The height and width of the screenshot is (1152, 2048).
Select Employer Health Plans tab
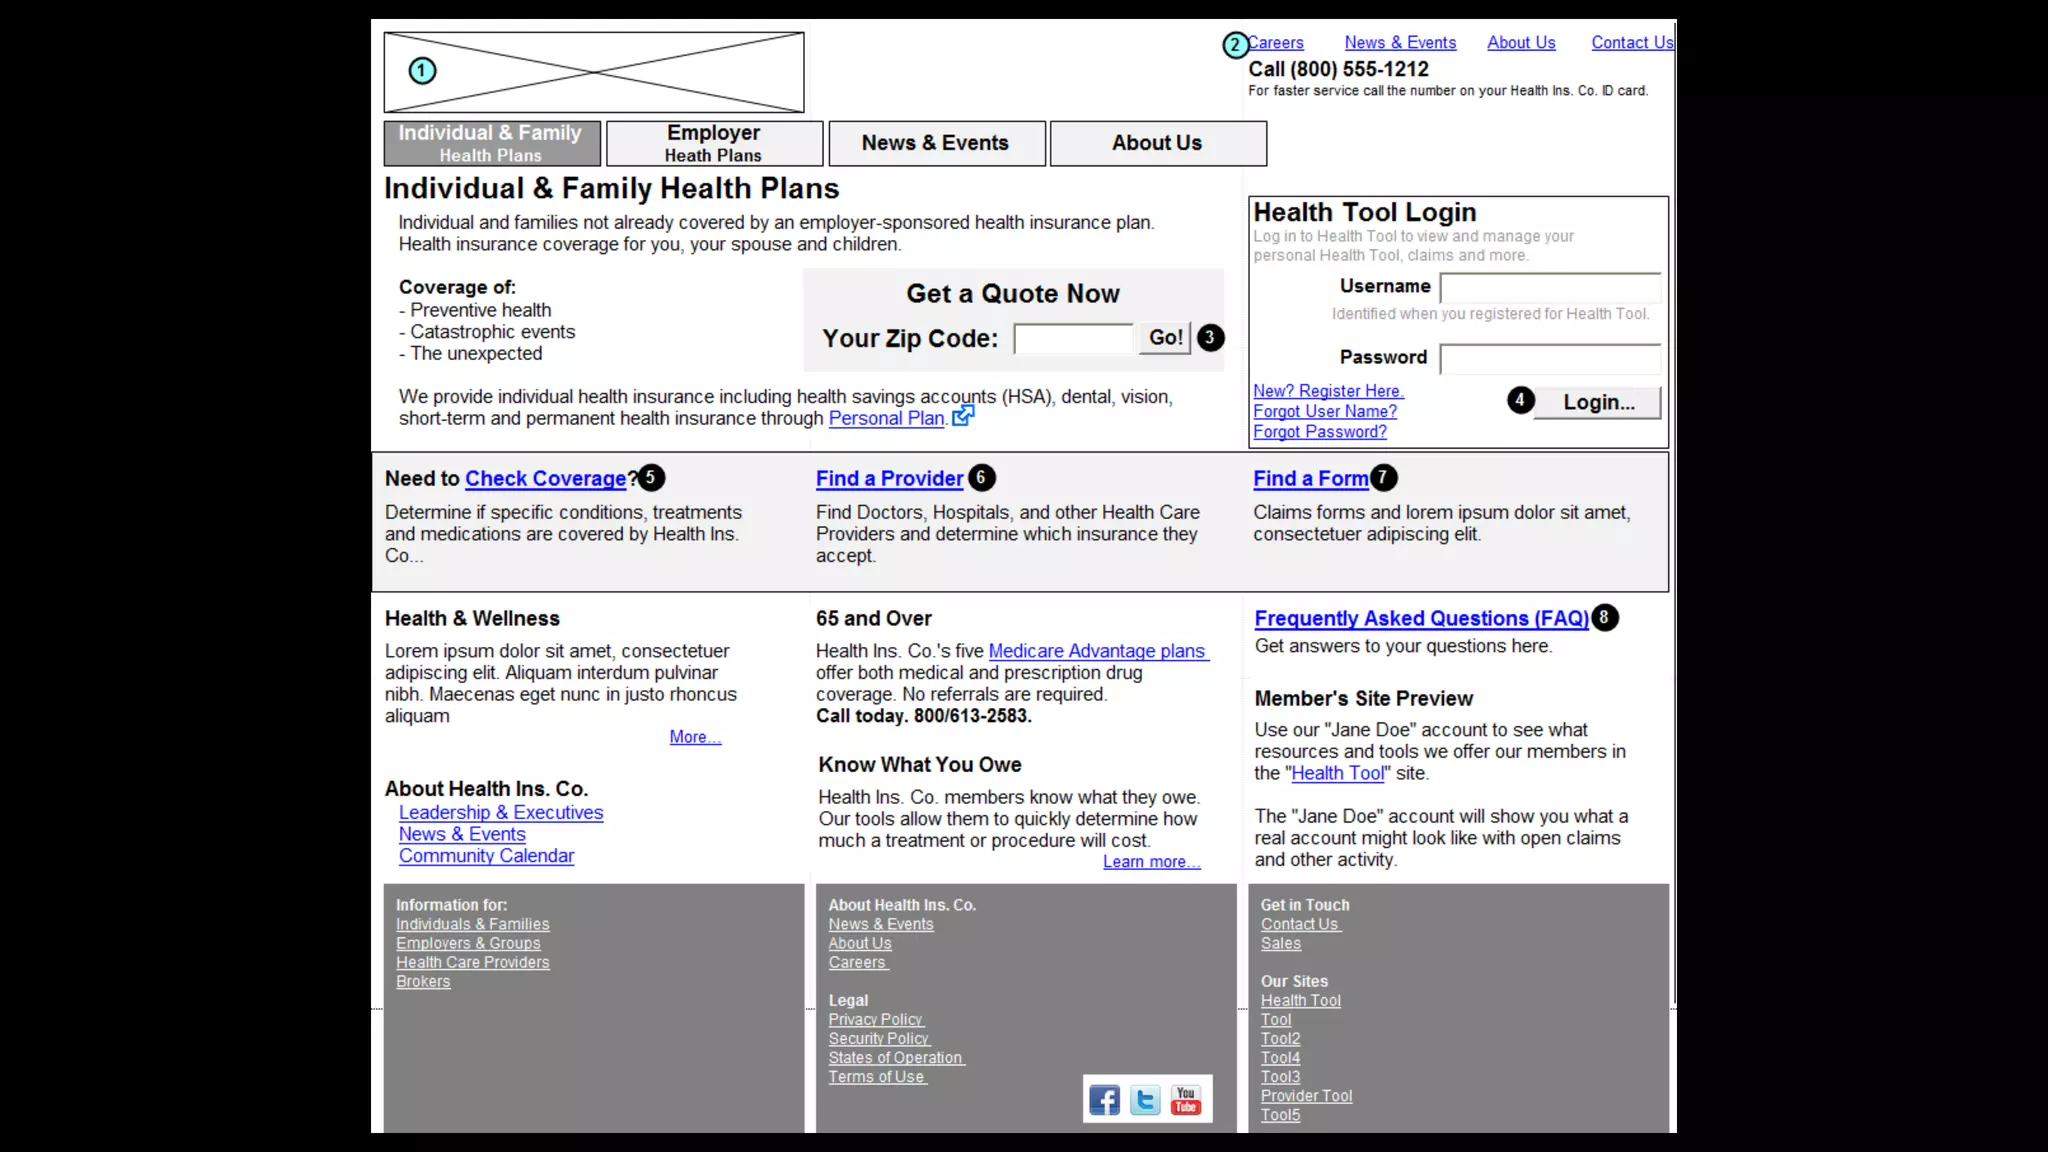pyautogui.click(x=714, y=143)
